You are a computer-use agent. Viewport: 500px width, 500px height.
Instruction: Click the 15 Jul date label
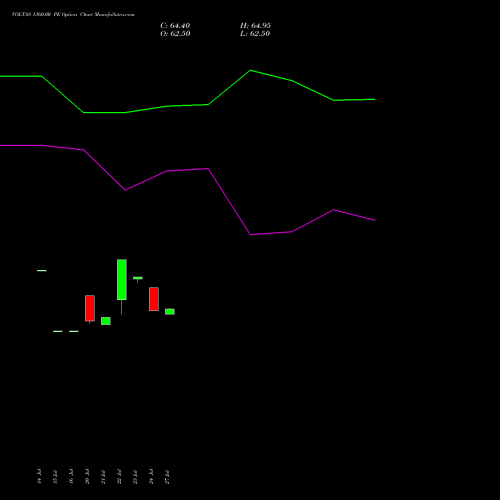55,476
